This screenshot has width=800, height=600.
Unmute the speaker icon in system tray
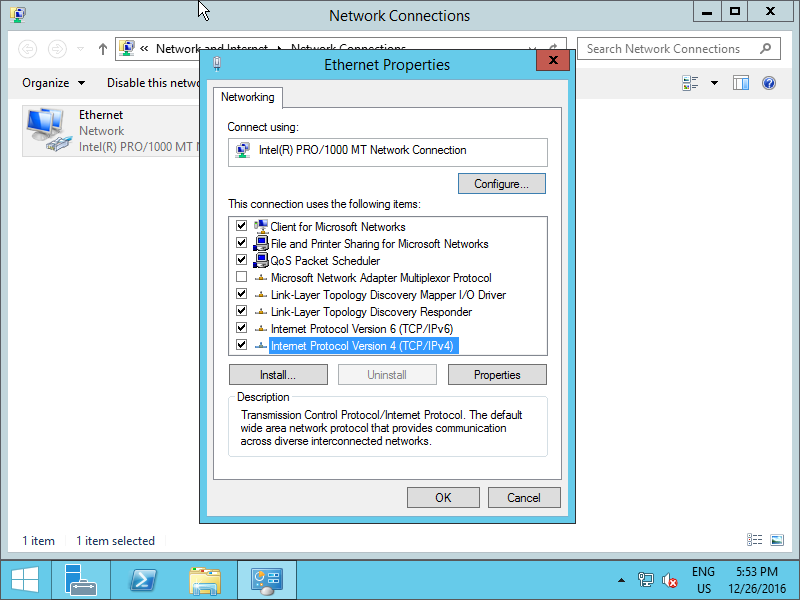(x=668, y=580)
